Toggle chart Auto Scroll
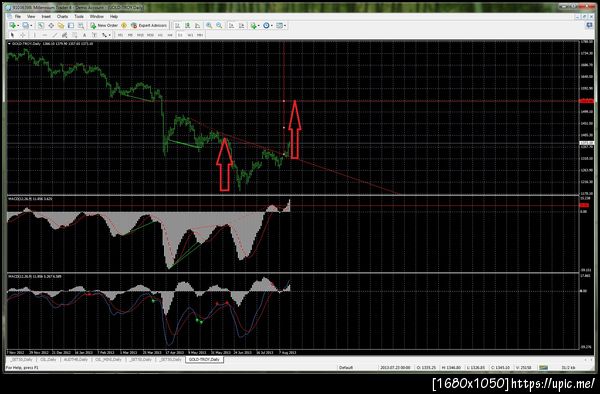The width and height of the screenshot is (600, 394). [232, 25]
